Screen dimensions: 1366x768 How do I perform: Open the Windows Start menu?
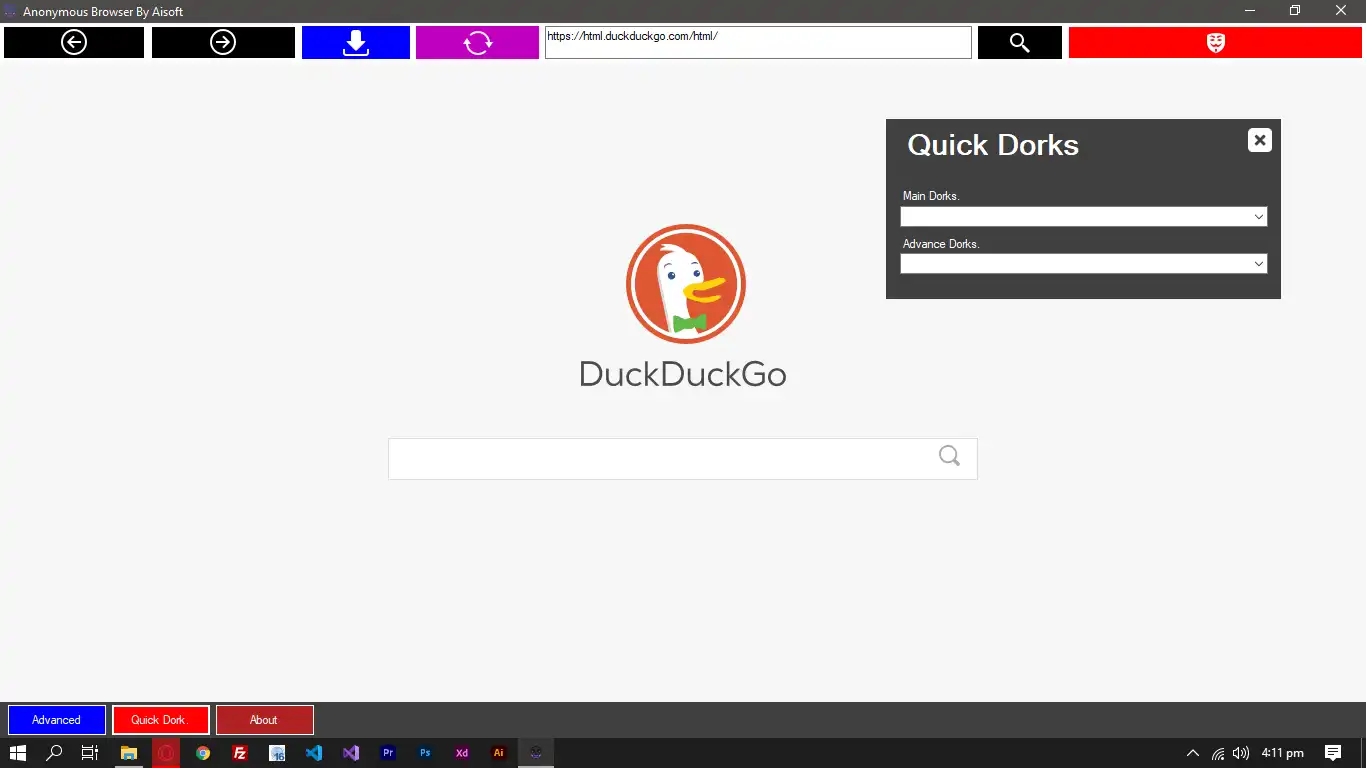18,753
